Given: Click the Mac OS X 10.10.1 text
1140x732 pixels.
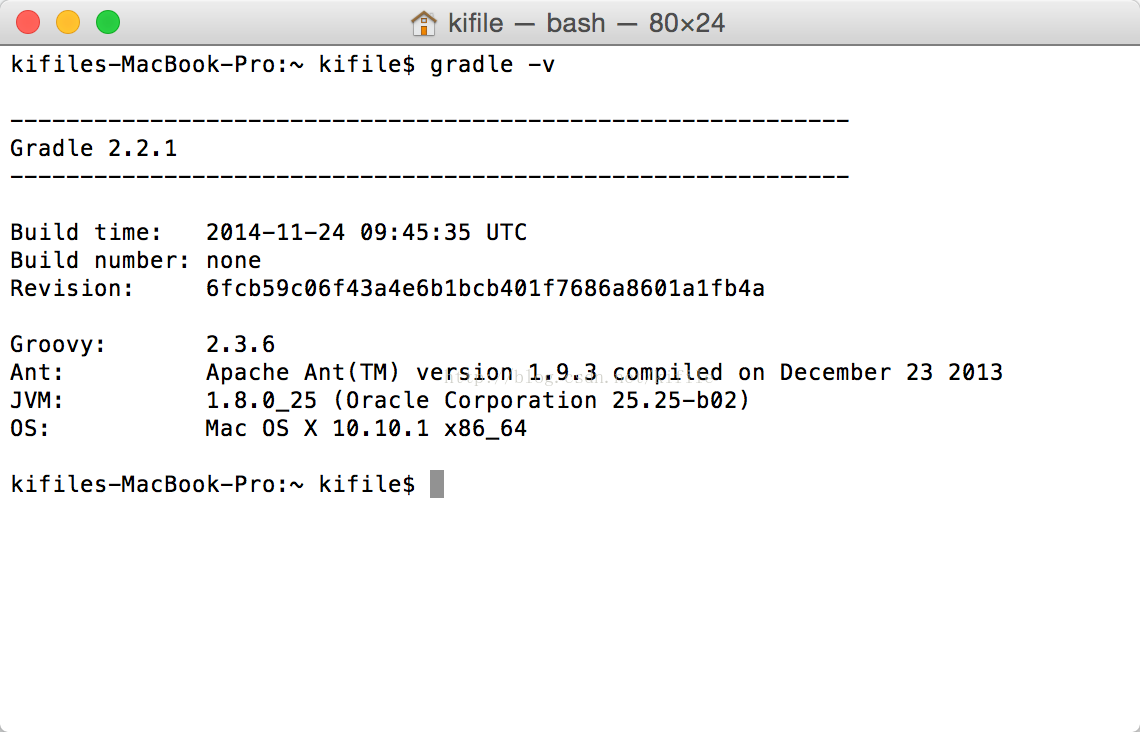Looking at the screenshot, I should coord(317,428).
